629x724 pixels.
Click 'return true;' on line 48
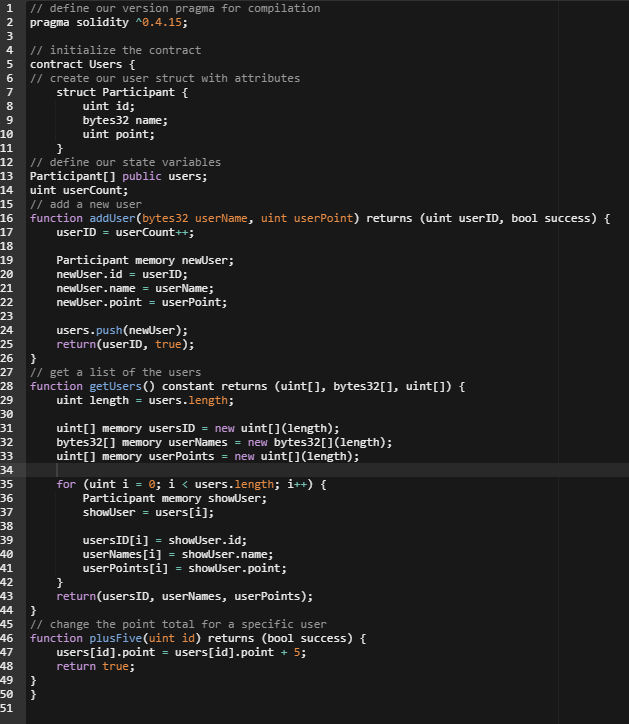tap(96, 666)
